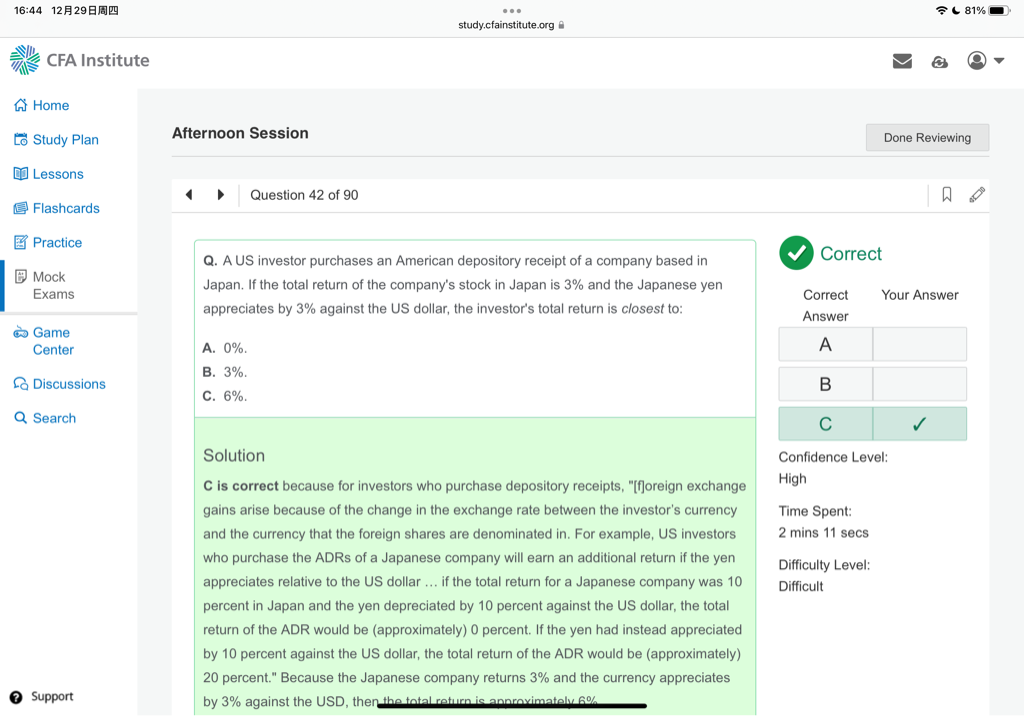Go to next question with the right arrow
The image size is (1024, 716).
[220, 195]
